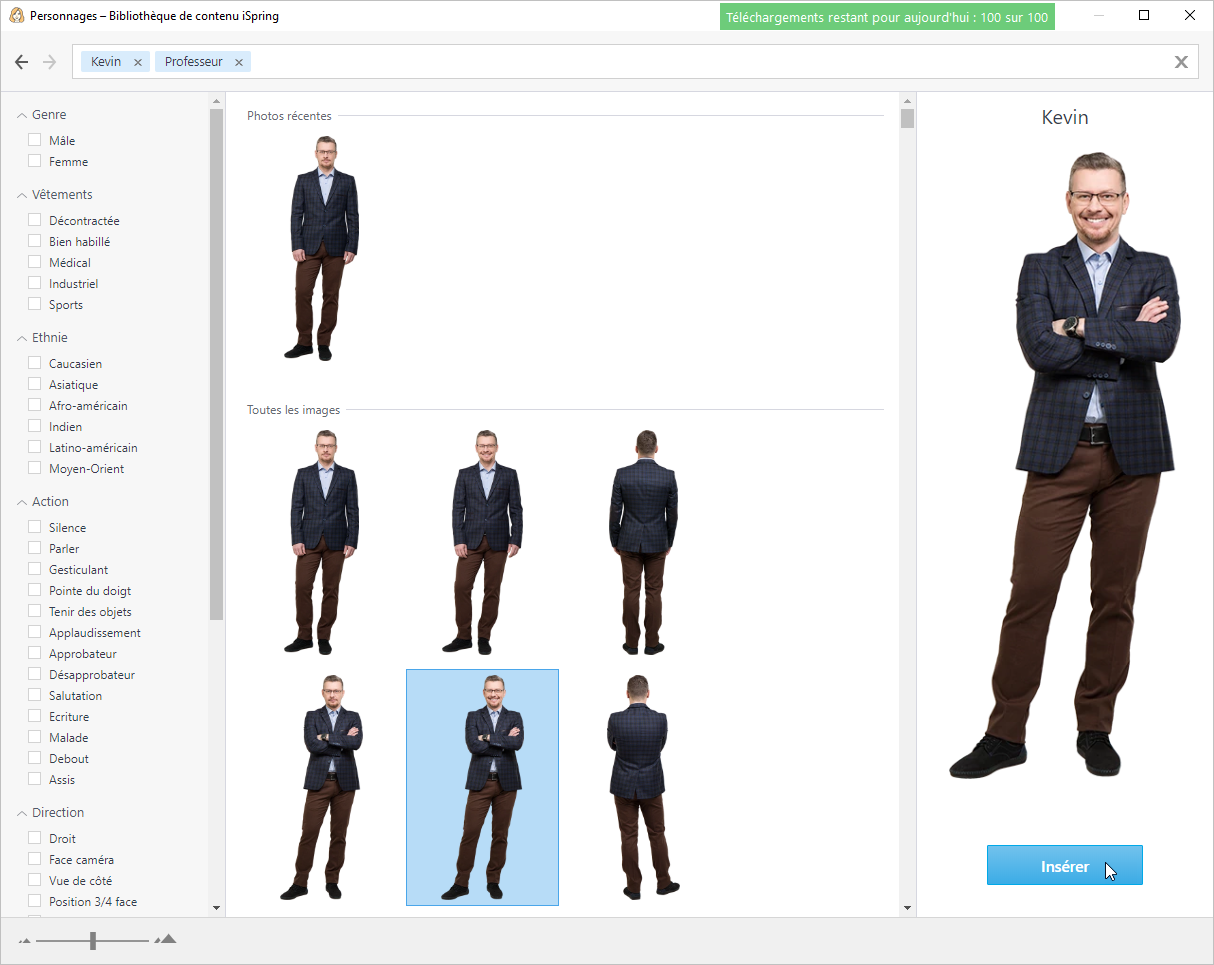Screen dimensions: 1214x965
Task: Check the Caucasien ethnicity filter
Action: click(x=35, y=363)
